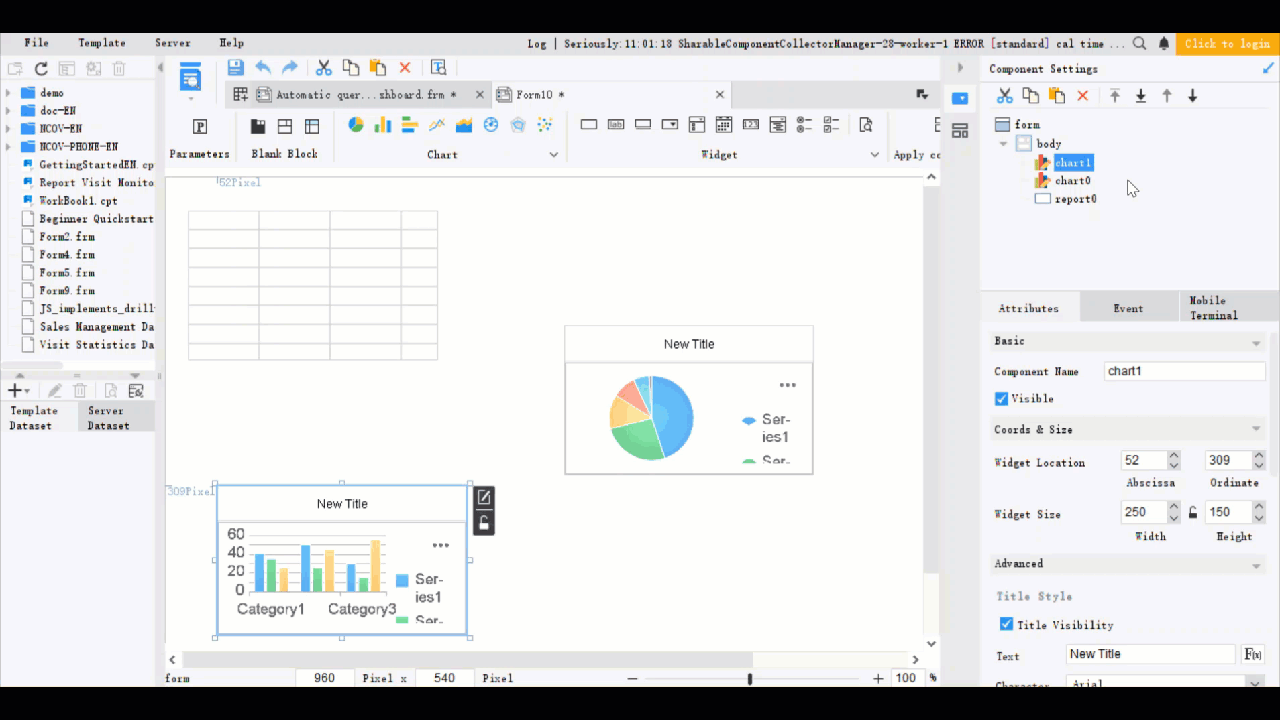1280x720 pixels.
Task: Adjust the zoom slider handle in status bar
Action: coord(750,679)
